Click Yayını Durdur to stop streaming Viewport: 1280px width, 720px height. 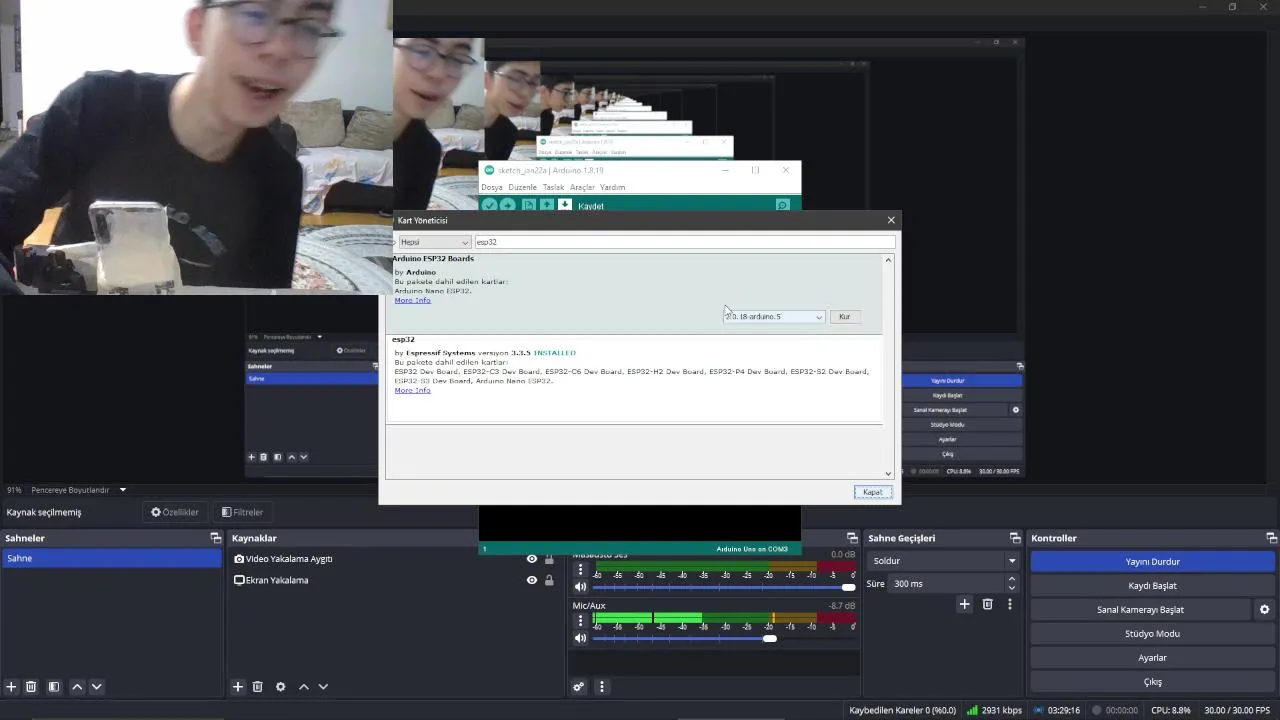[x=1153, y=562]
